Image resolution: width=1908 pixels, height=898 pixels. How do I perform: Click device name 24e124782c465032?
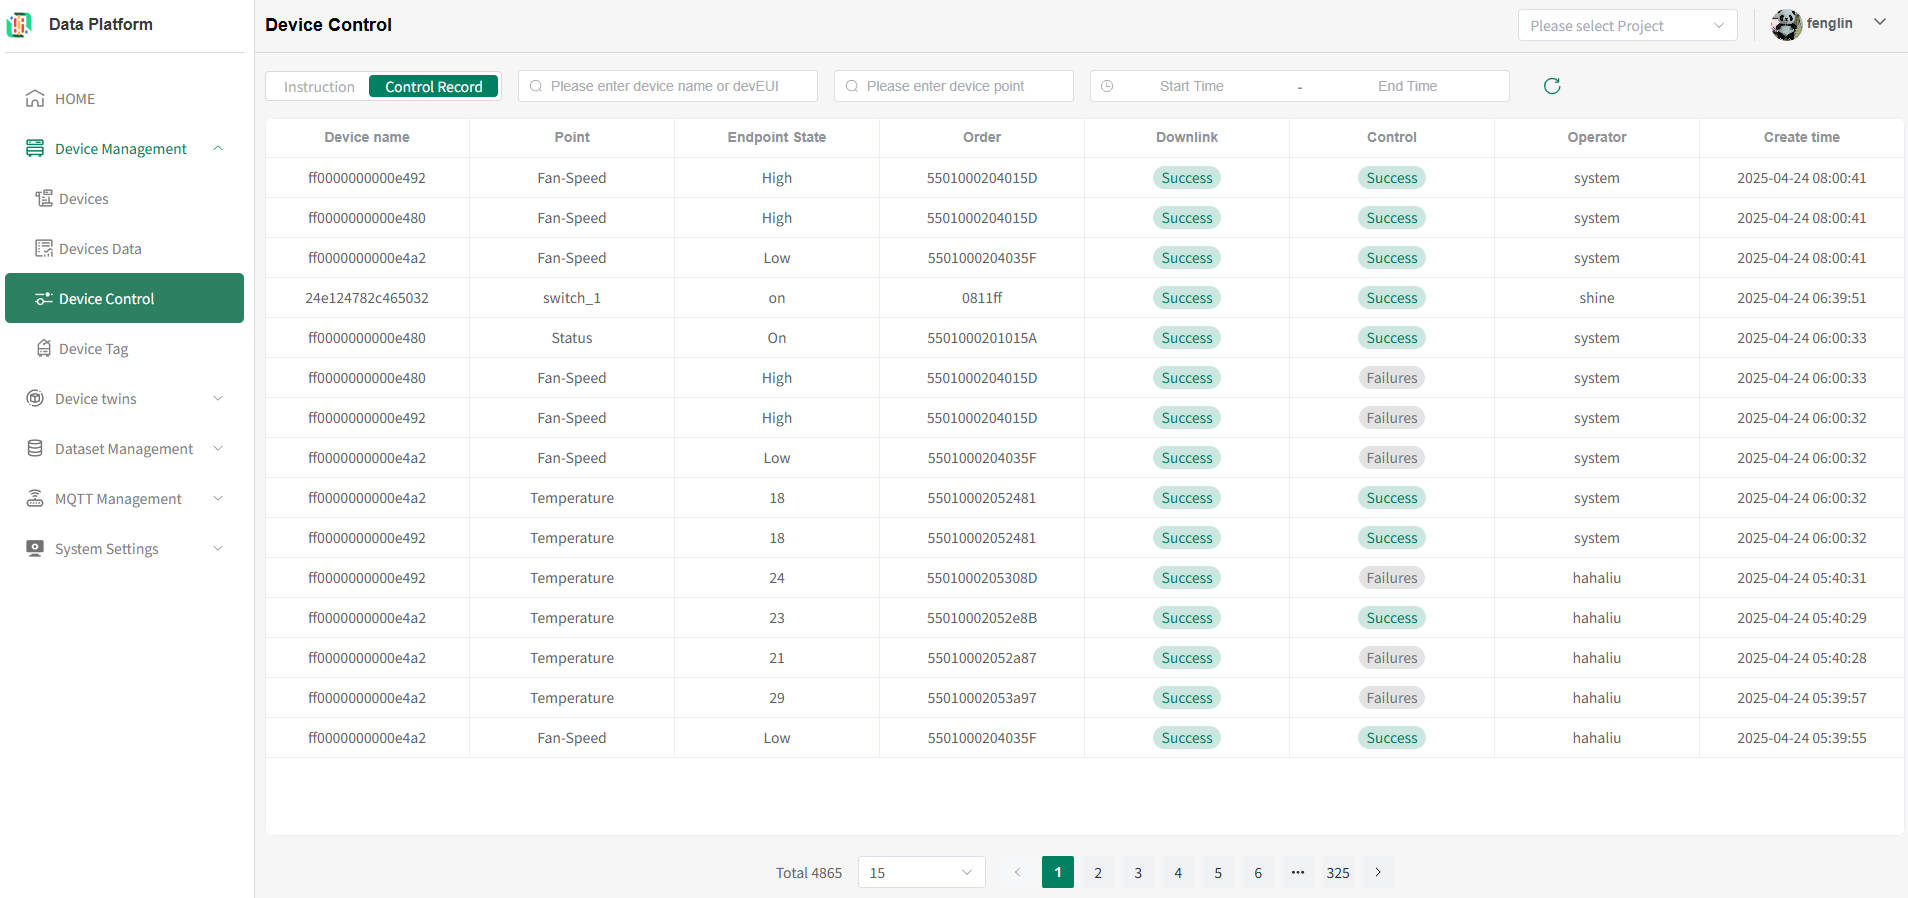367,298
